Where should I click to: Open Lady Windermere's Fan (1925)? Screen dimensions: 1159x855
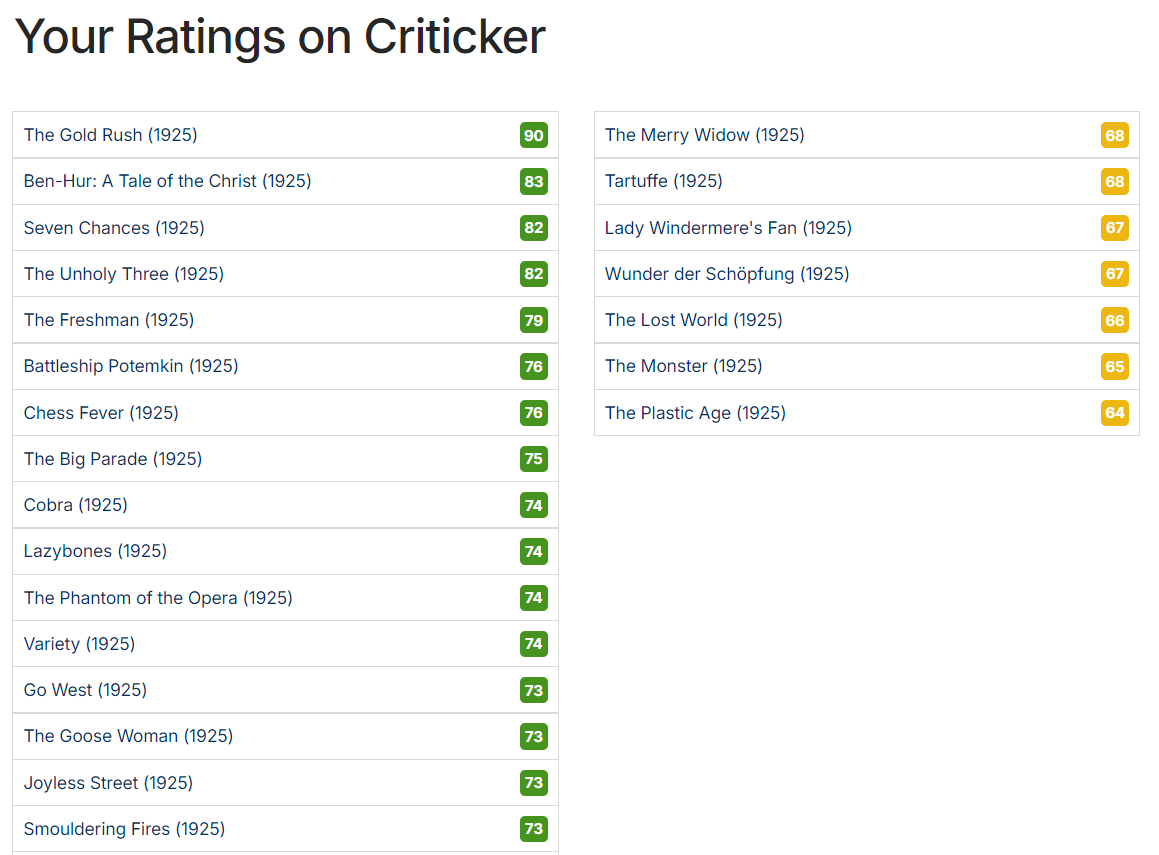[728, 228]
